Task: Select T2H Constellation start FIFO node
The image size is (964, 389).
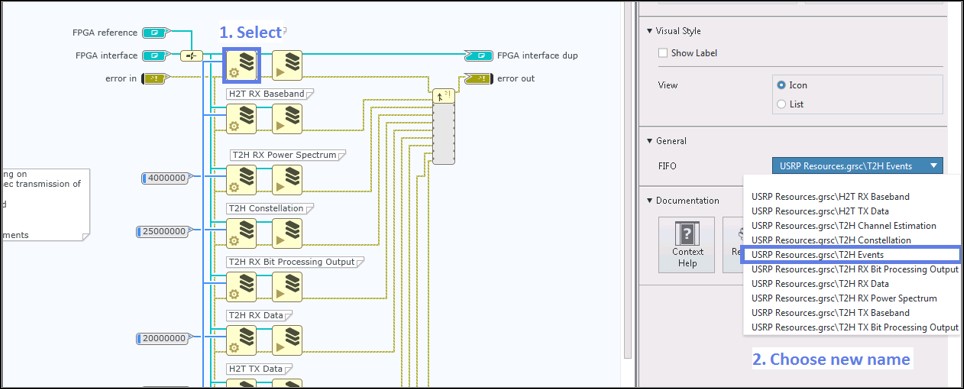Action: click(287, 234)
